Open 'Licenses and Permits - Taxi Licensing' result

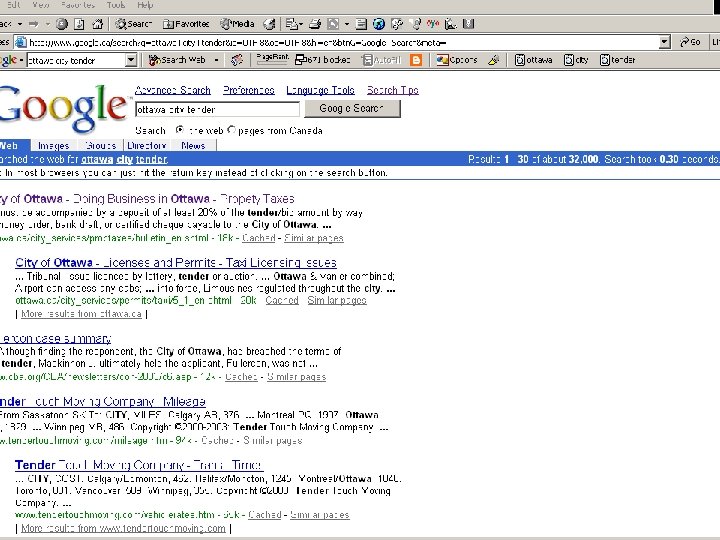[x=176, y=263]
